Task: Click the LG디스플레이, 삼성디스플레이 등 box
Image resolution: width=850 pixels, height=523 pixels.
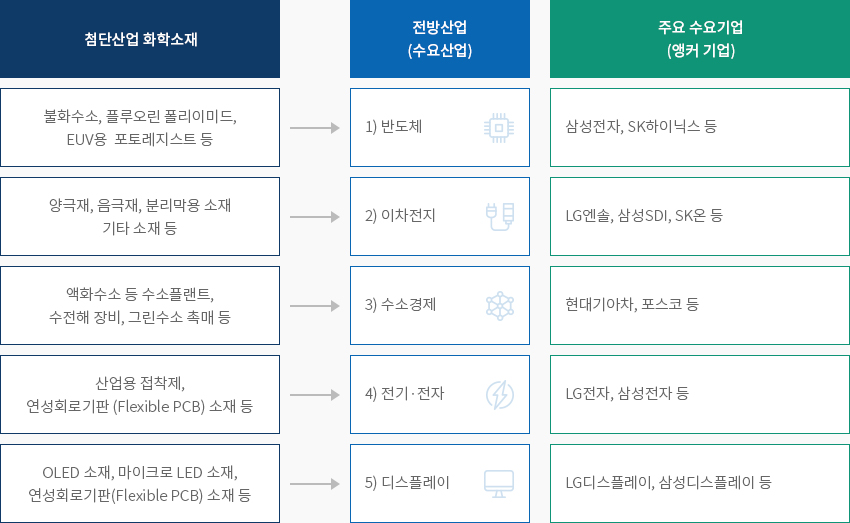Action: click(700, 483)
